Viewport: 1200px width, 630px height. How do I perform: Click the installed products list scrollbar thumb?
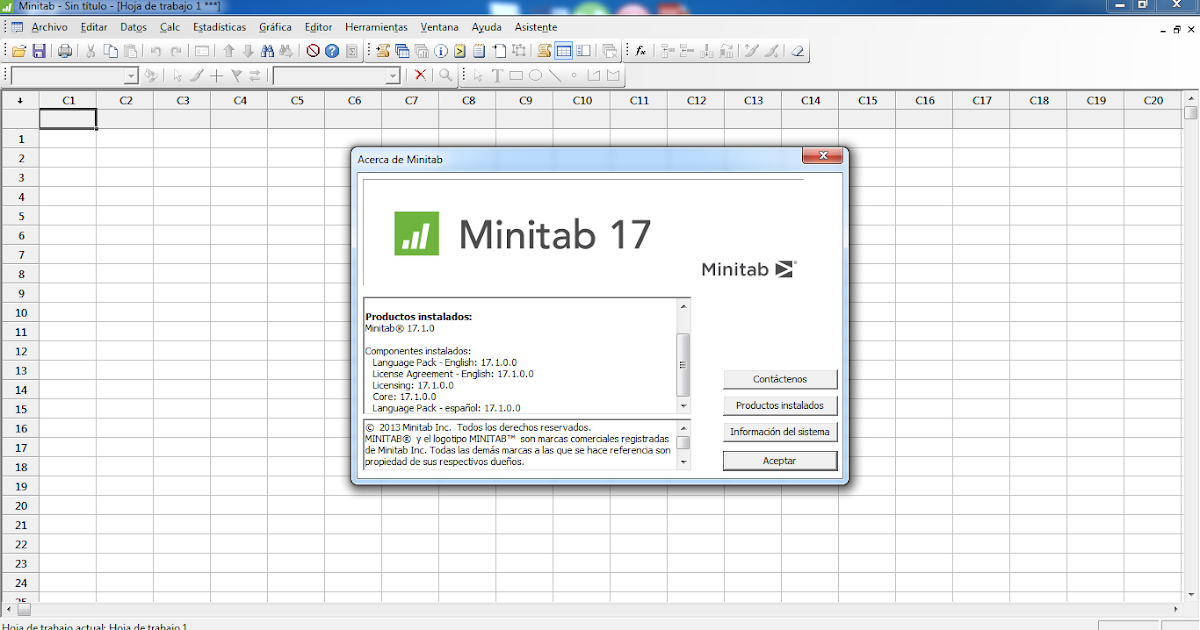point(684,364)
